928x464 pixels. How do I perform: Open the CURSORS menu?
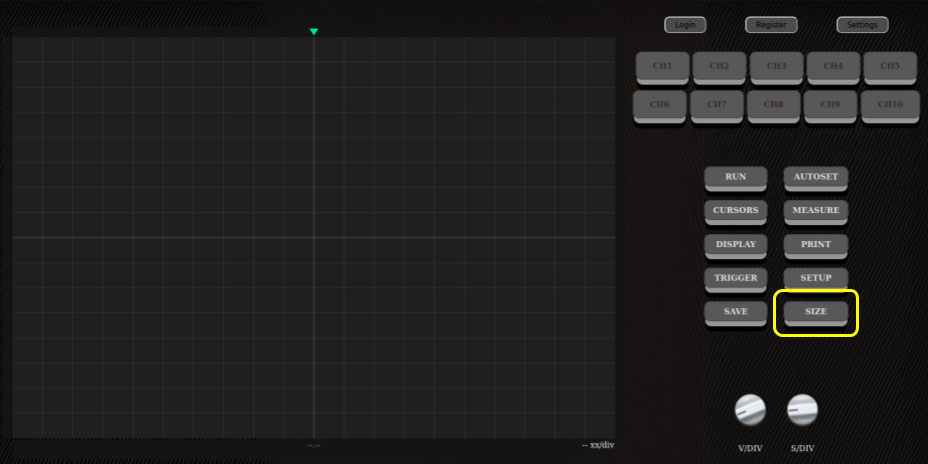pos(736,212)
